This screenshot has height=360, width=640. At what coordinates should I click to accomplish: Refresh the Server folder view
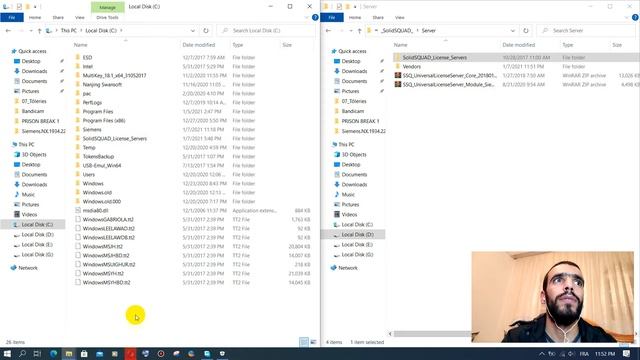526,31
